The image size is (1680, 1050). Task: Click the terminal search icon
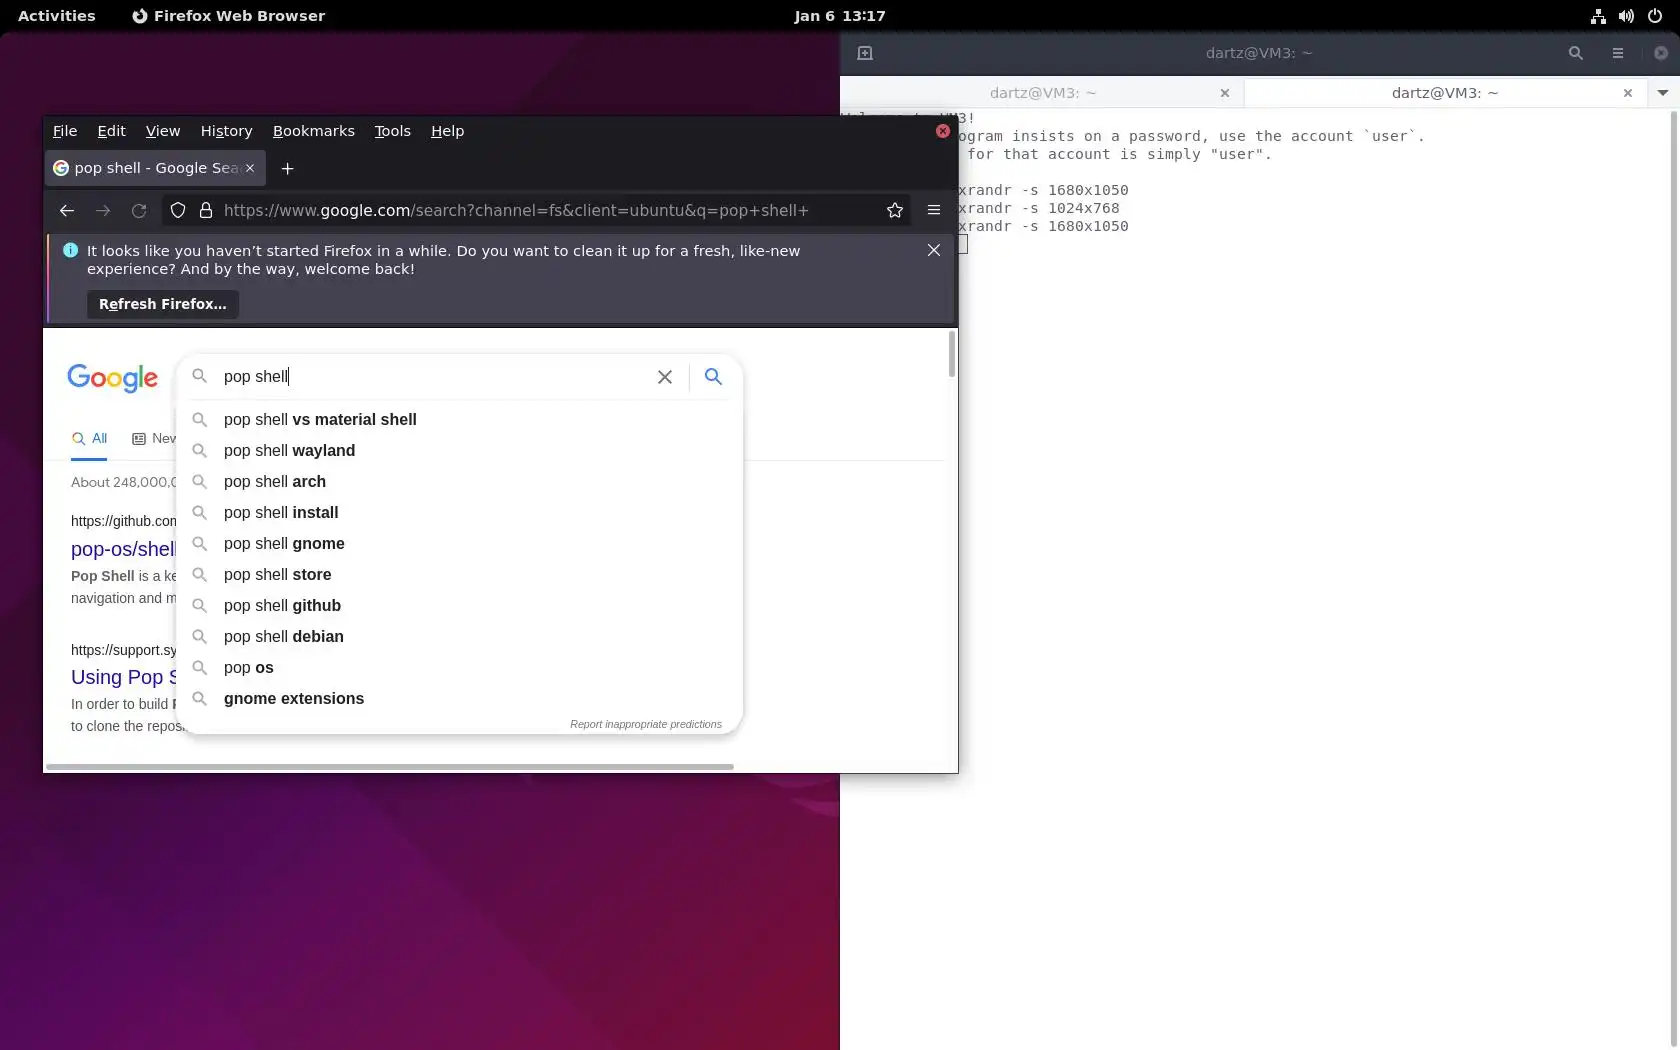pos(1576,53)
